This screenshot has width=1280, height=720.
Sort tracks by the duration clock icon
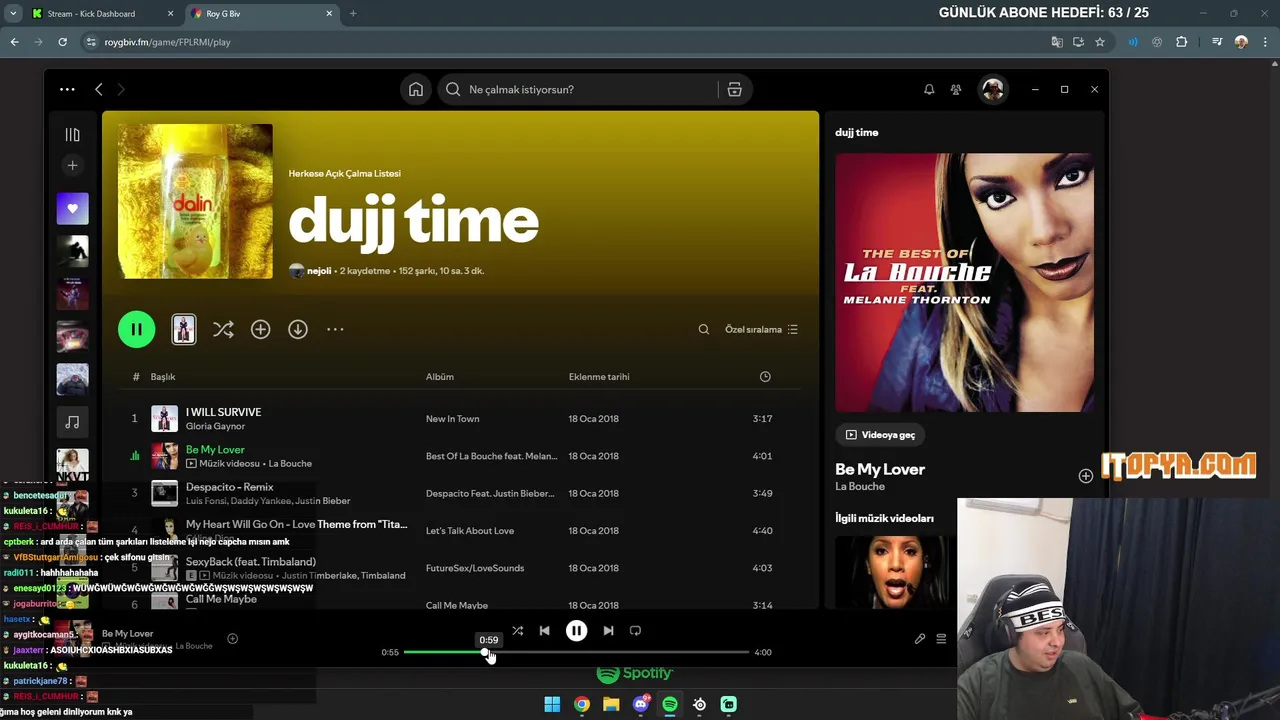[x=765, y=377]
